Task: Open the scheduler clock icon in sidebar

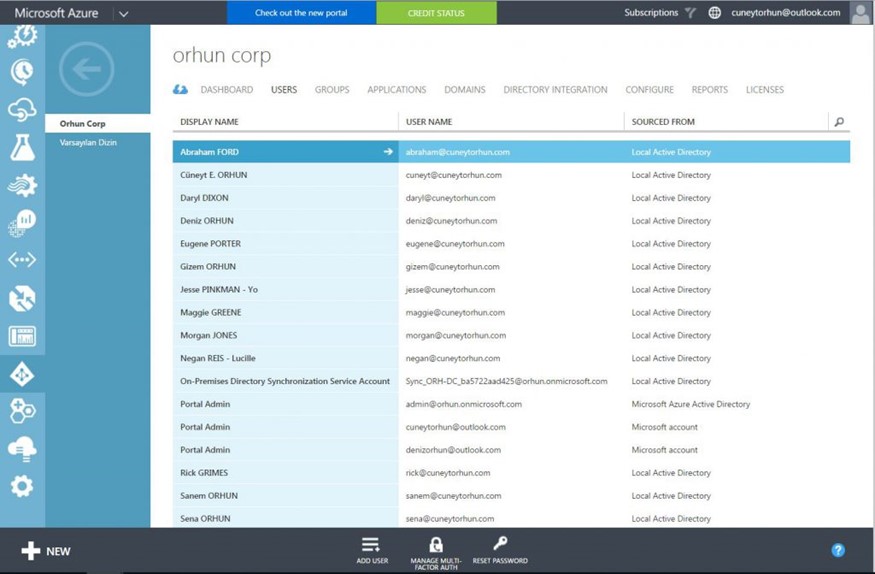Action: click(x=22, y=72)
